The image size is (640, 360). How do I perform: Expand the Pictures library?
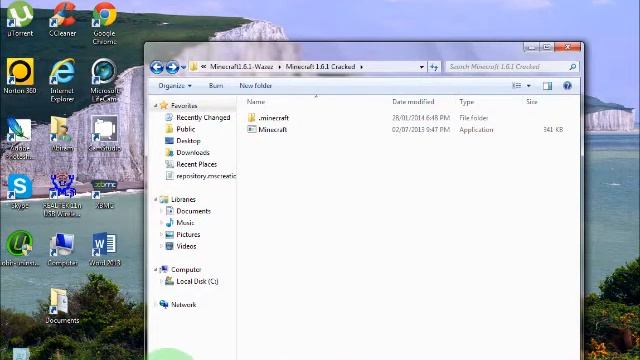click(161, 235)
